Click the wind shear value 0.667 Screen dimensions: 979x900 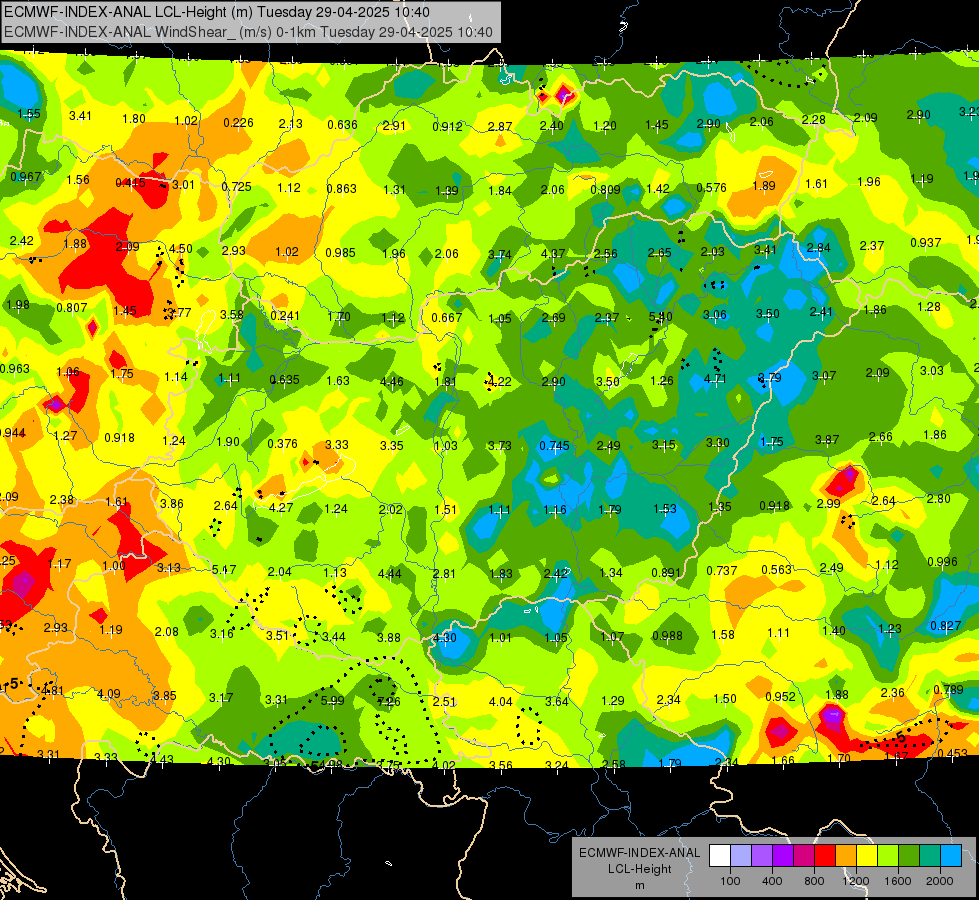tap(446, 318)
